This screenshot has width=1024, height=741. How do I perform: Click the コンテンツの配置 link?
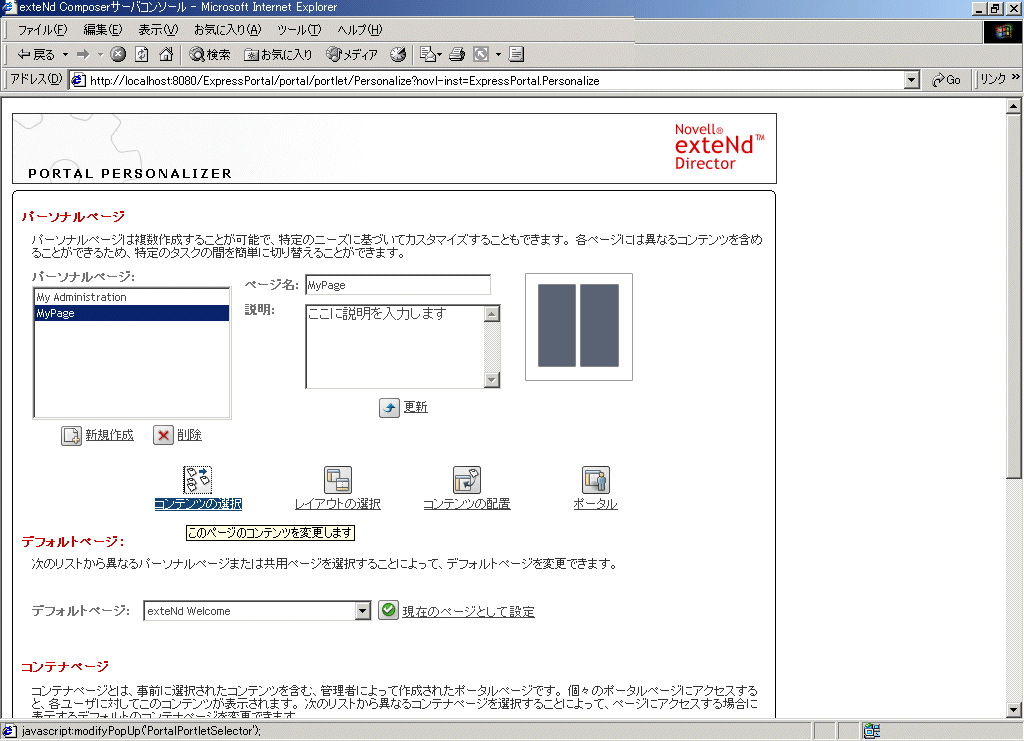[x=467, y=504]
